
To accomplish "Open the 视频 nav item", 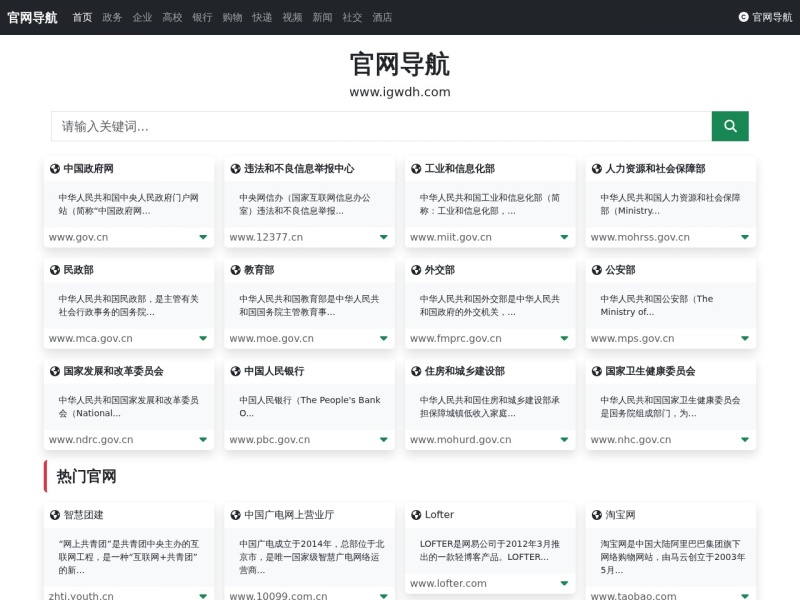I will (292, 17).
